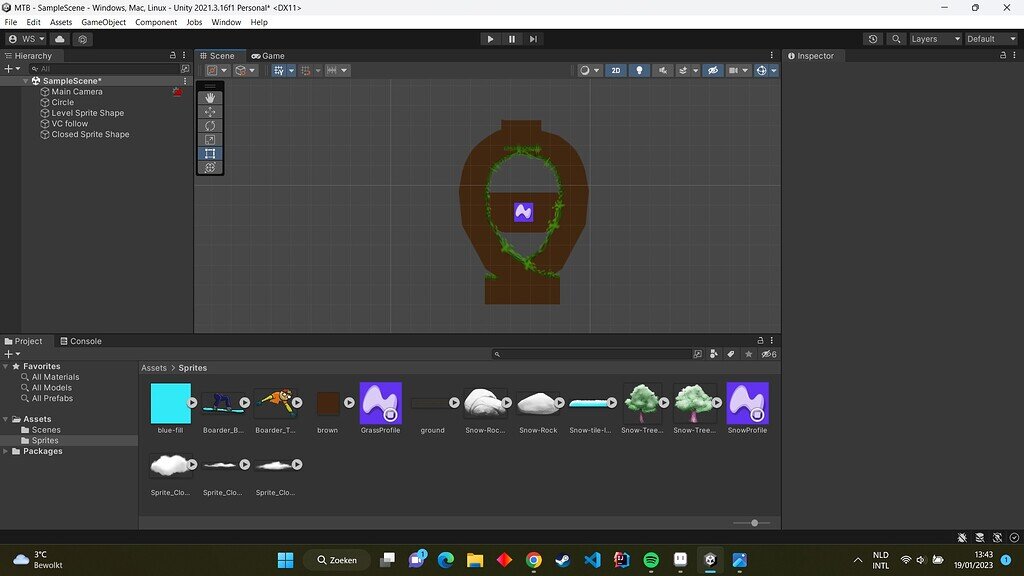Select the Scale tool

[209, 139]
